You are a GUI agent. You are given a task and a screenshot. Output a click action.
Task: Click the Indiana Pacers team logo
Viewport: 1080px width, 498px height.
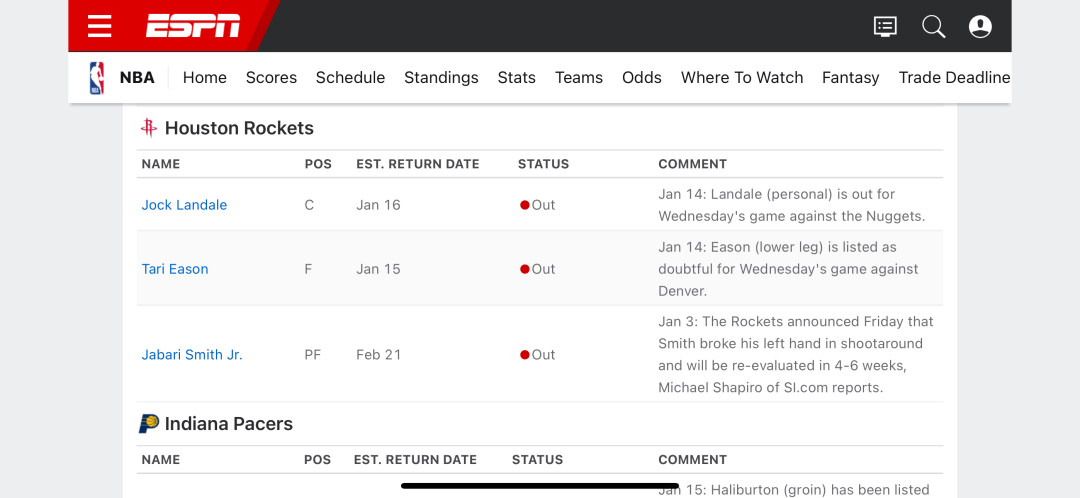(x=149, y=424)
